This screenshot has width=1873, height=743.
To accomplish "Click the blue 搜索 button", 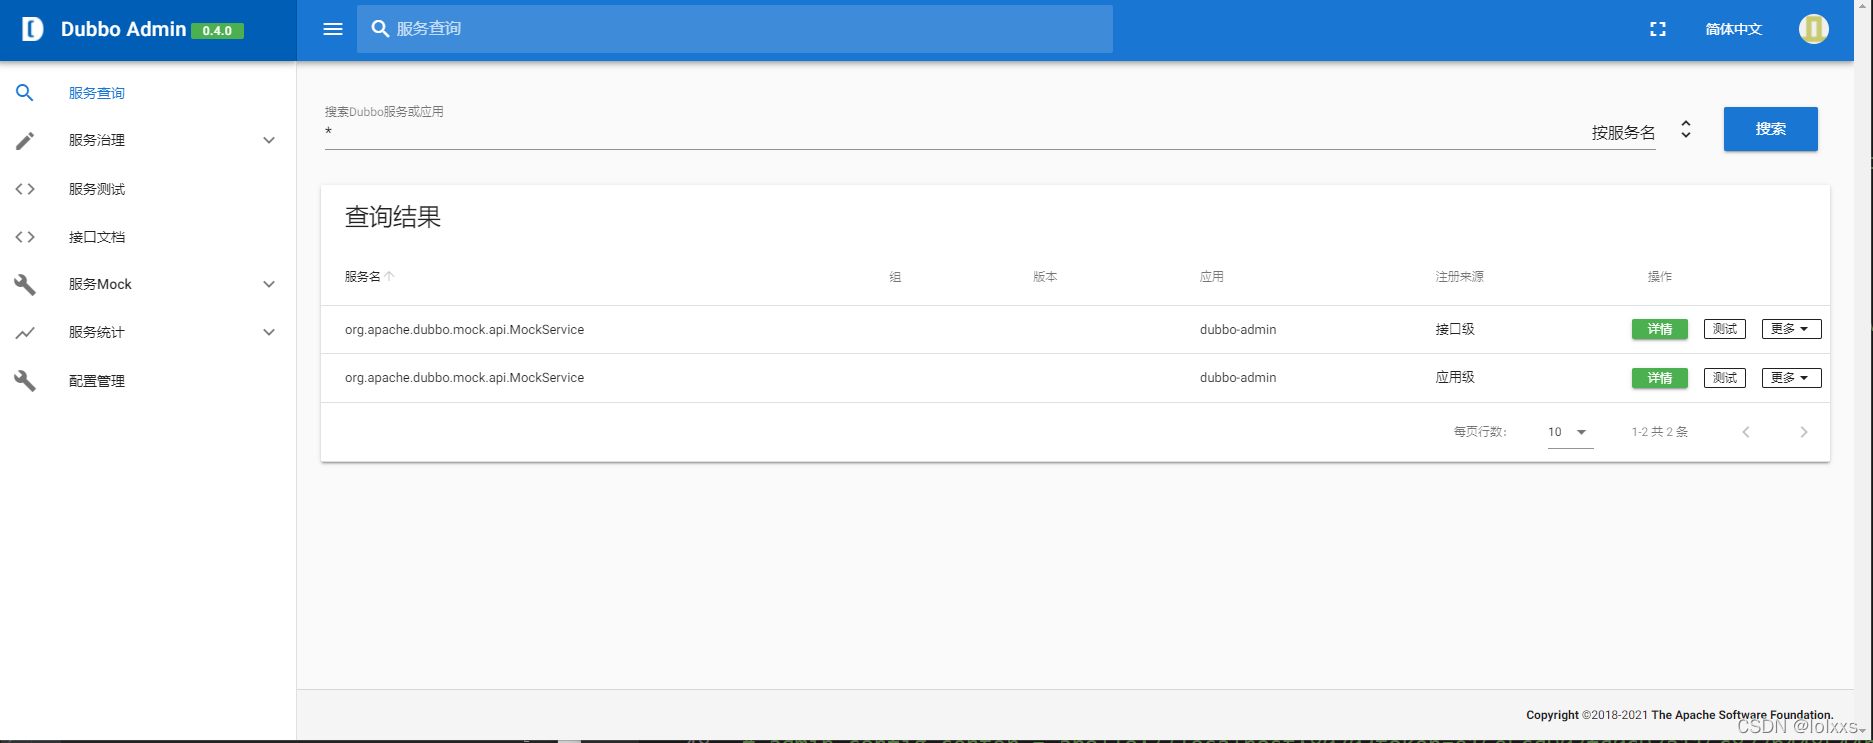I will pos(1771,129).
